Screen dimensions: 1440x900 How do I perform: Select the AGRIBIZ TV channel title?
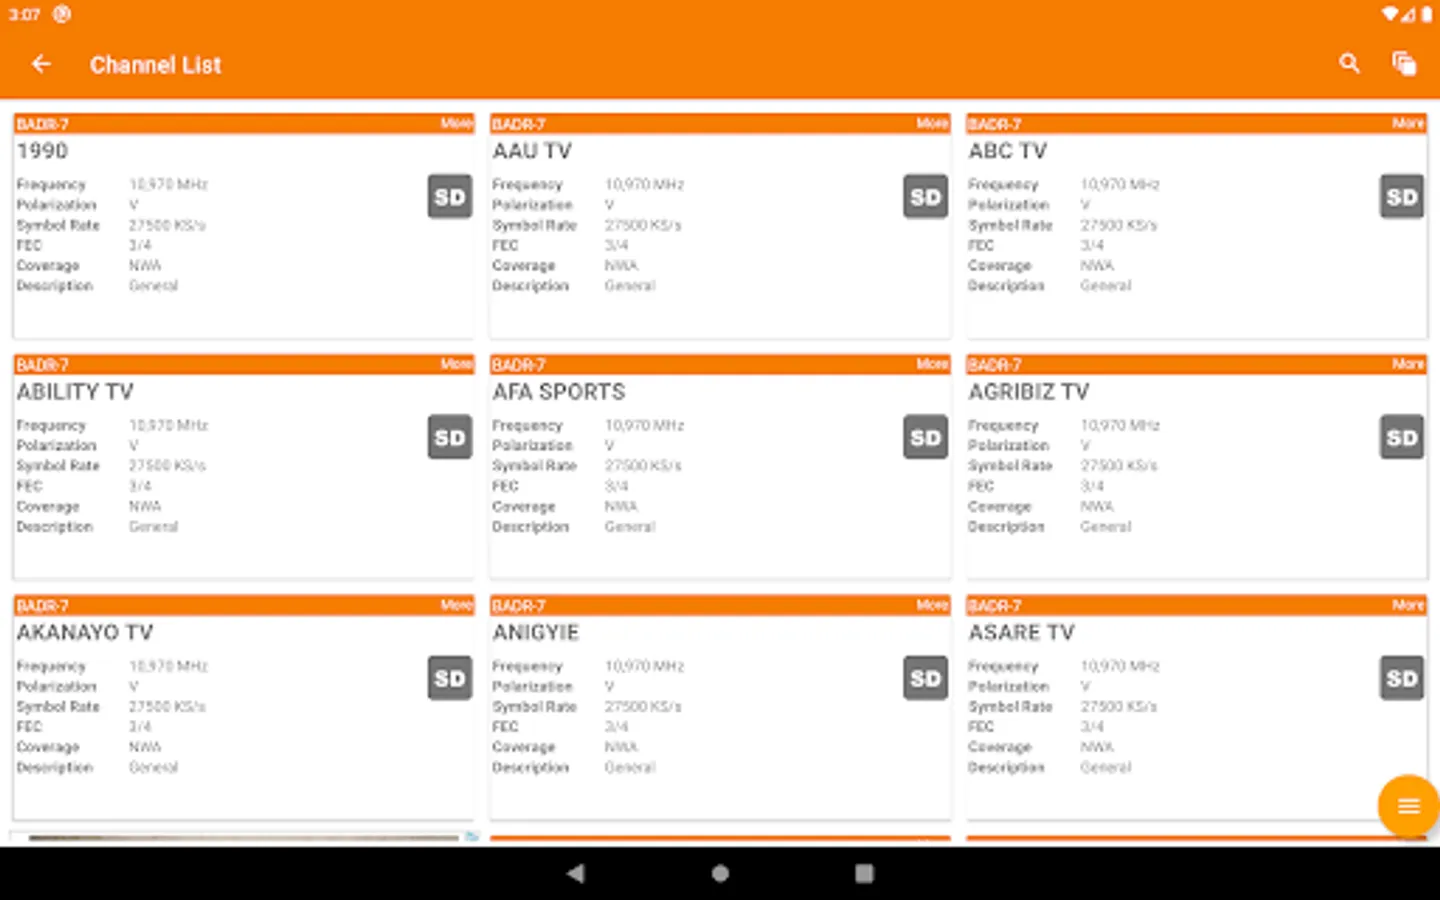[1029, 392]
